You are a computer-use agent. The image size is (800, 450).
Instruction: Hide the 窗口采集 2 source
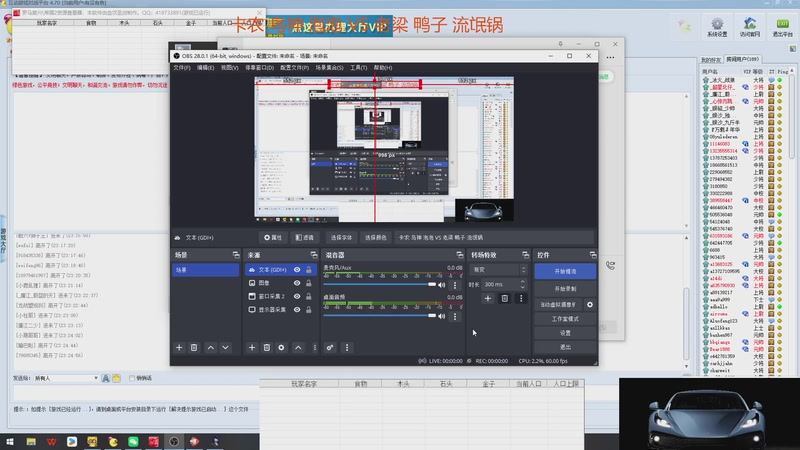click(297, 296)
